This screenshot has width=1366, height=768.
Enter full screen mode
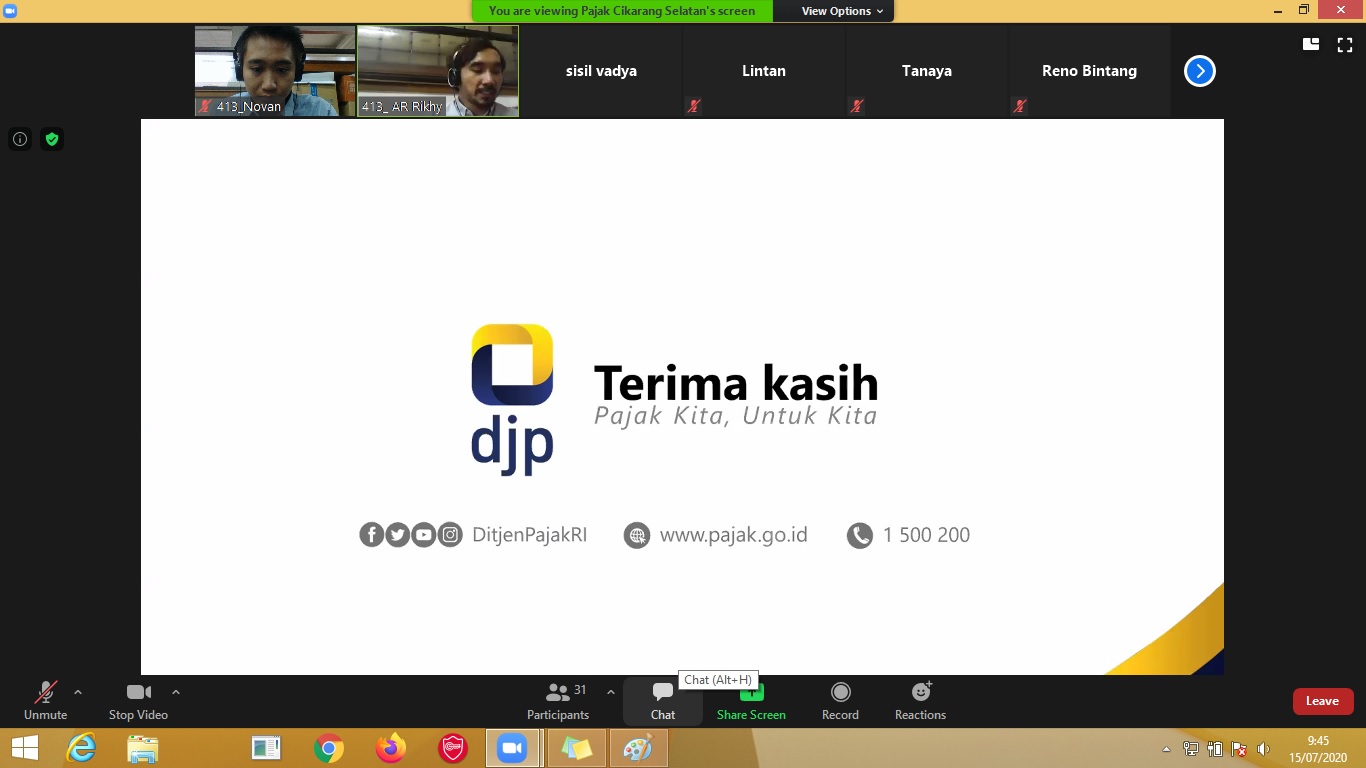(x=1345, y=45)
